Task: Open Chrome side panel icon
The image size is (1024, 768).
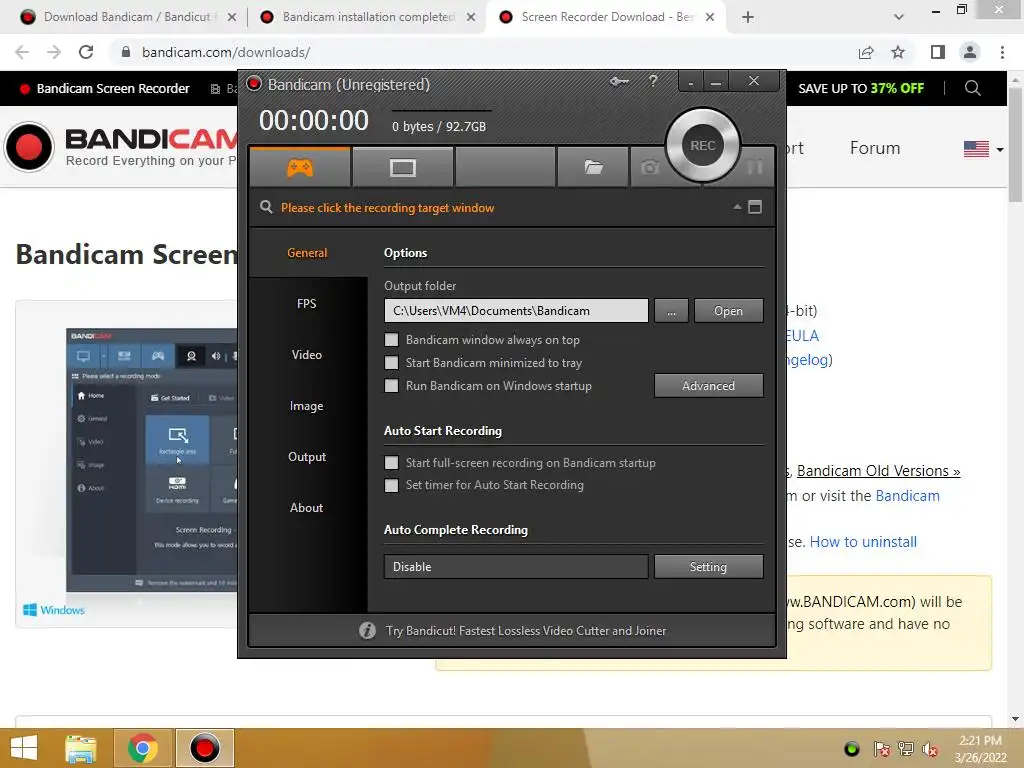Action: click(938, 52)
